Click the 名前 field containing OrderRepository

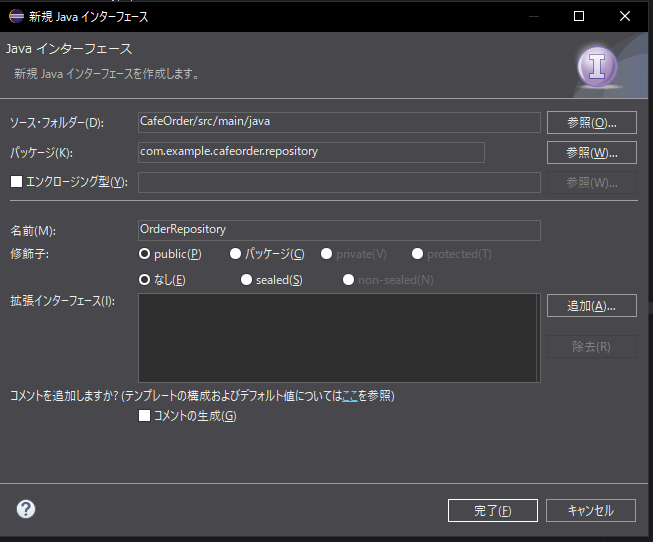[x=339, y=230]
